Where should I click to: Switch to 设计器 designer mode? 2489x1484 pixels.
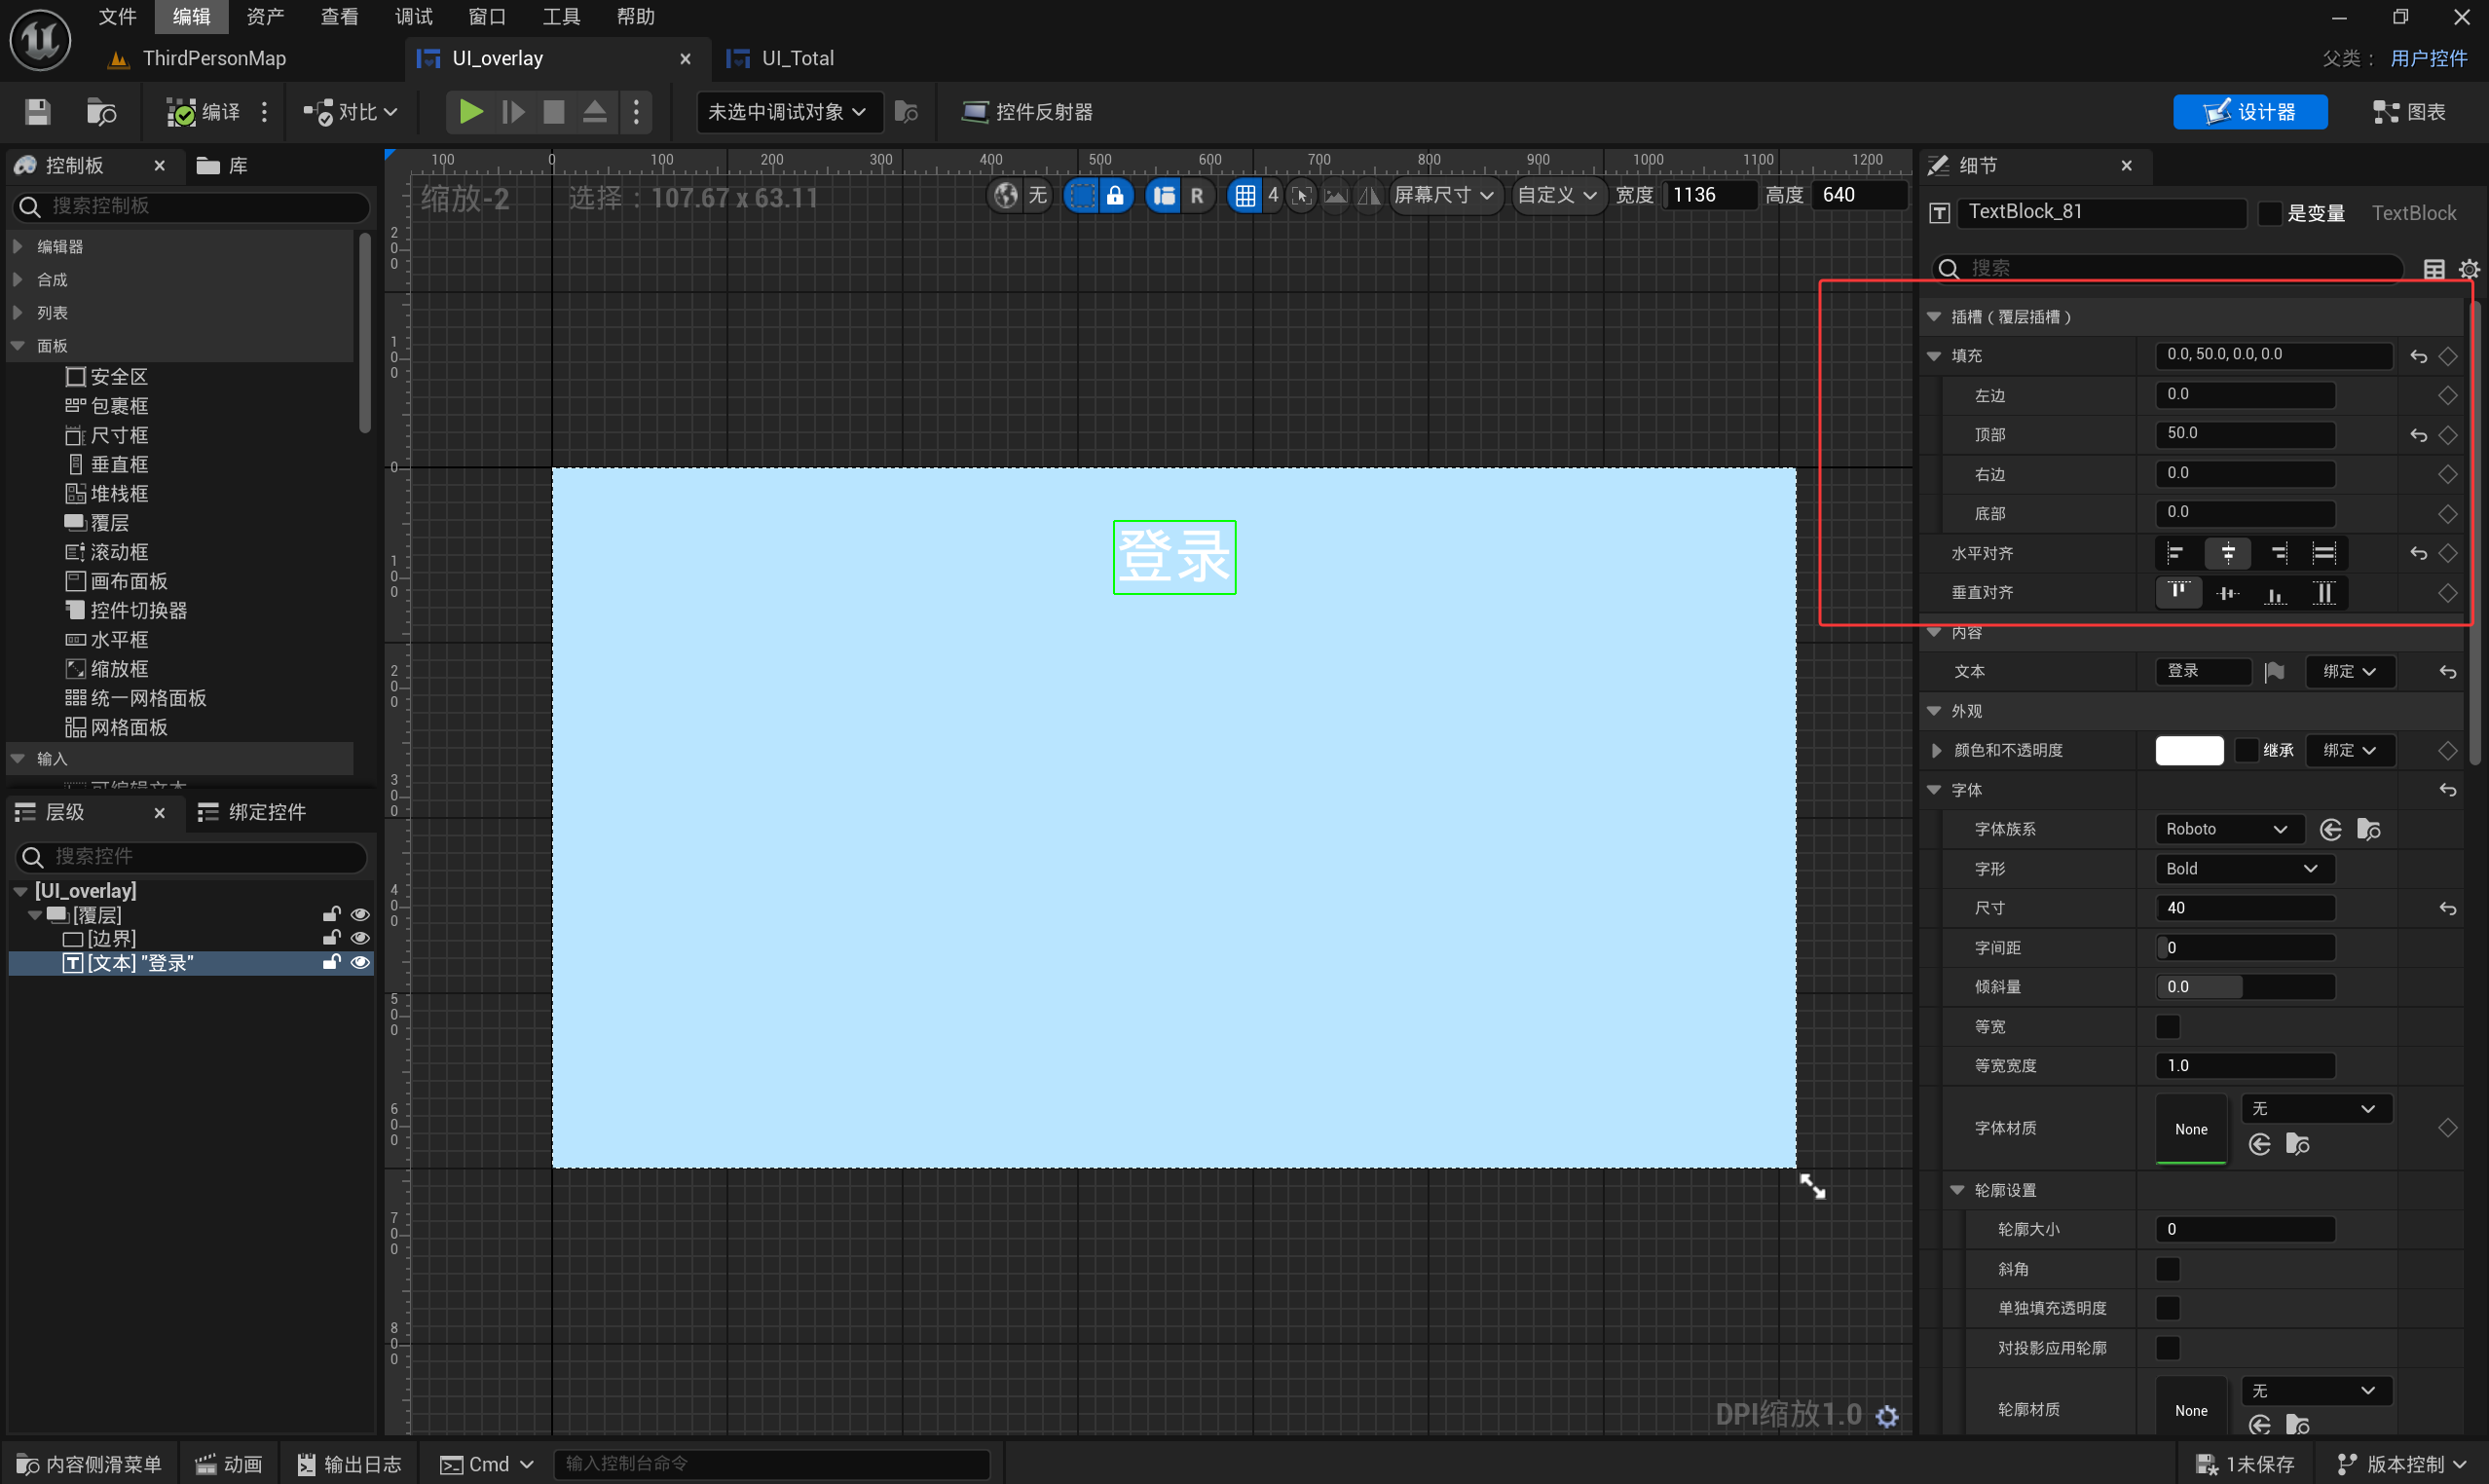click(2250, 112)
